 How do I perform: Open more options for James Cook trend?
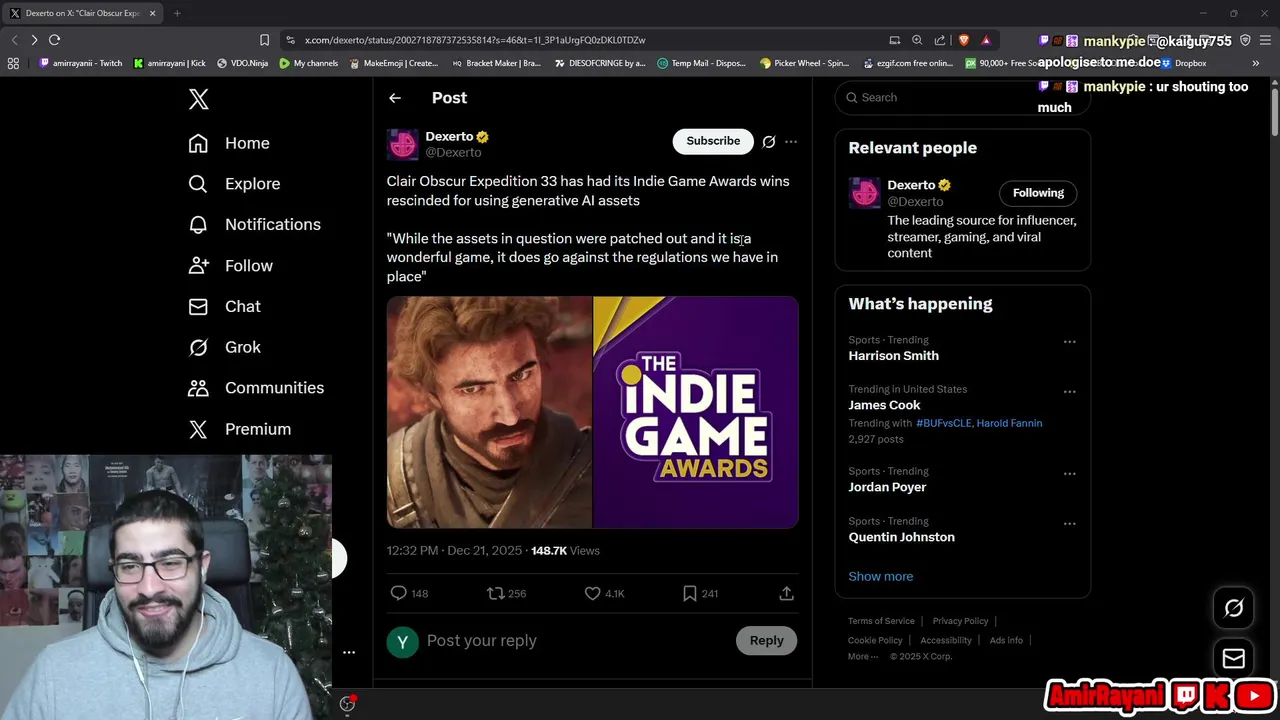tap(1069, 391)
